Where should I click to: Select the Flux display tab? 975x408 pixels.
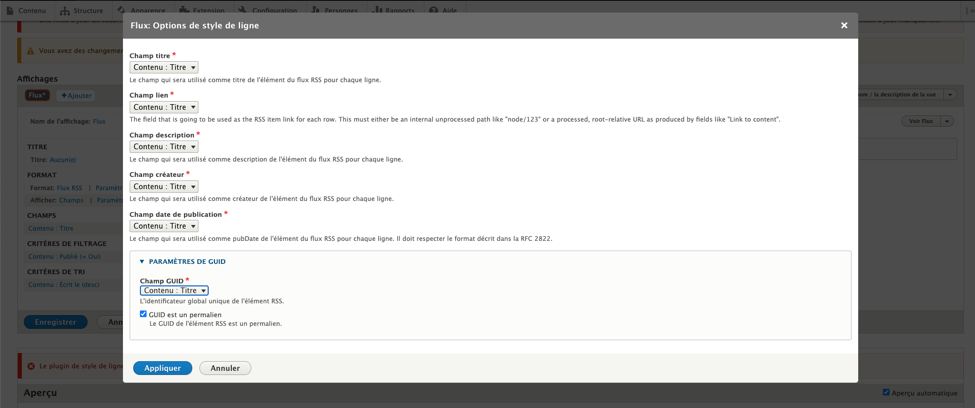(x=37, y=95)
